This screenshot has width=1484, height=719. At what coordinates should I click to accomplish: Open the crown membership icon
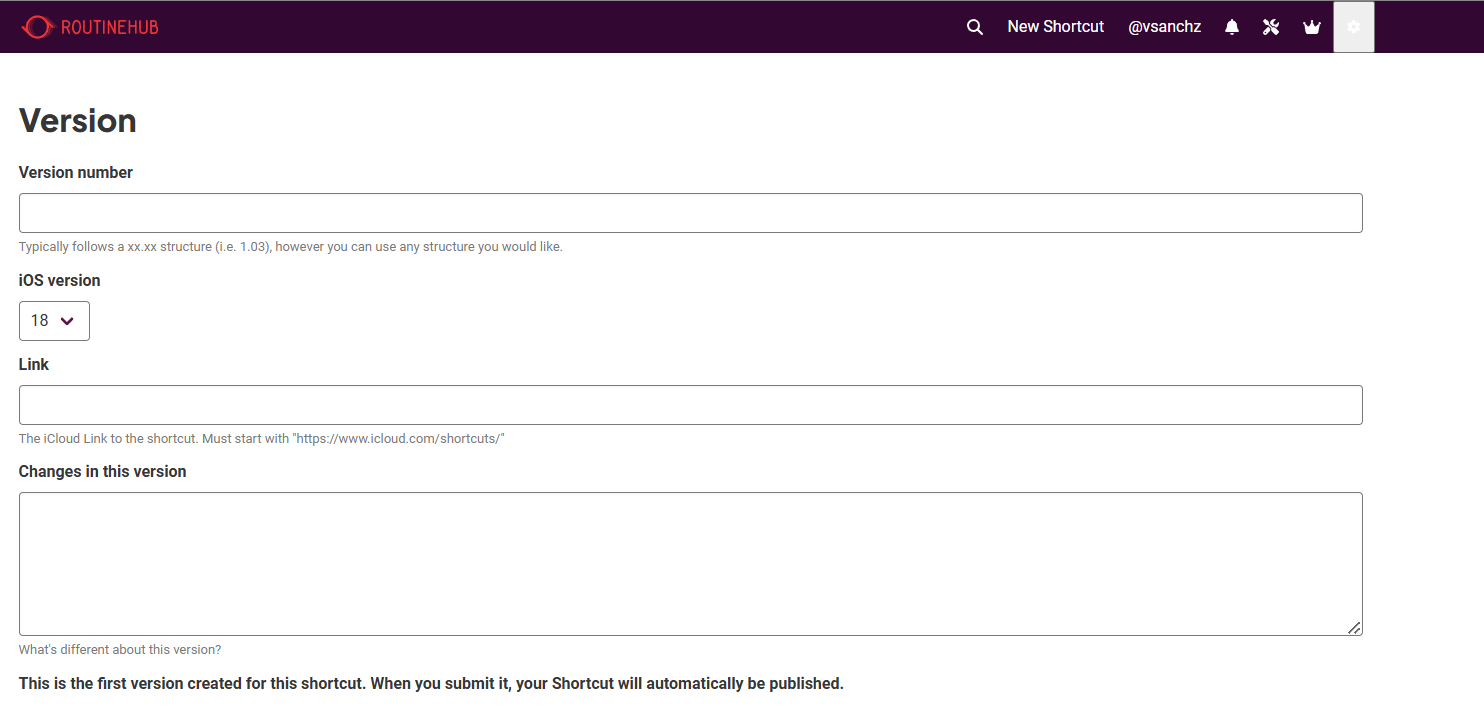[x=1312, y=27]
